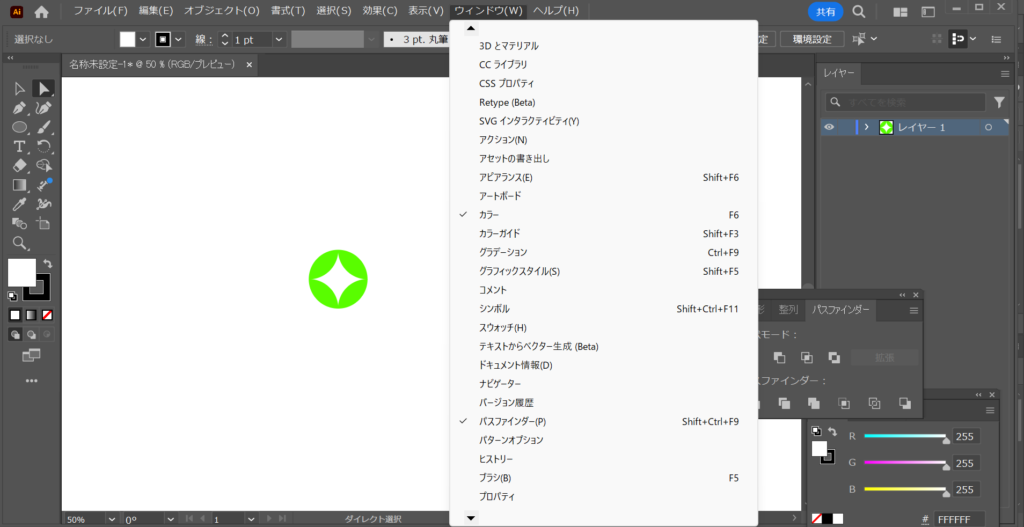Filter layers using funnel icon
1024x527 pixels.
click(999, 102)
